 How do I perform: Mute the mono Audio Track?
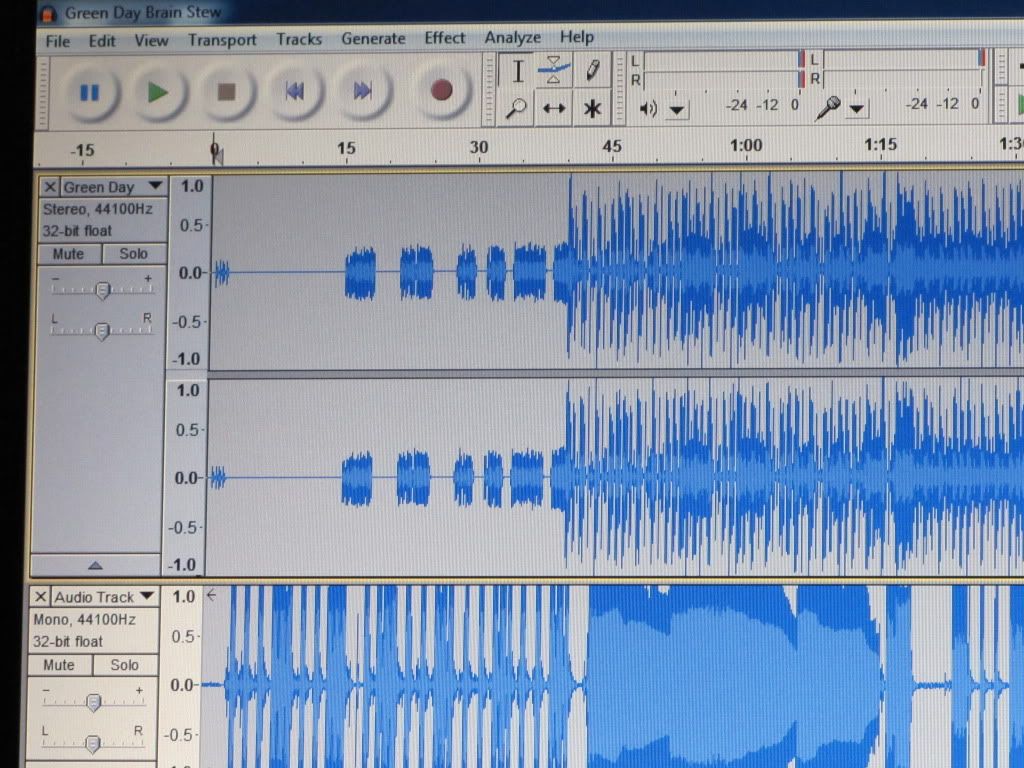coord(59,665)
